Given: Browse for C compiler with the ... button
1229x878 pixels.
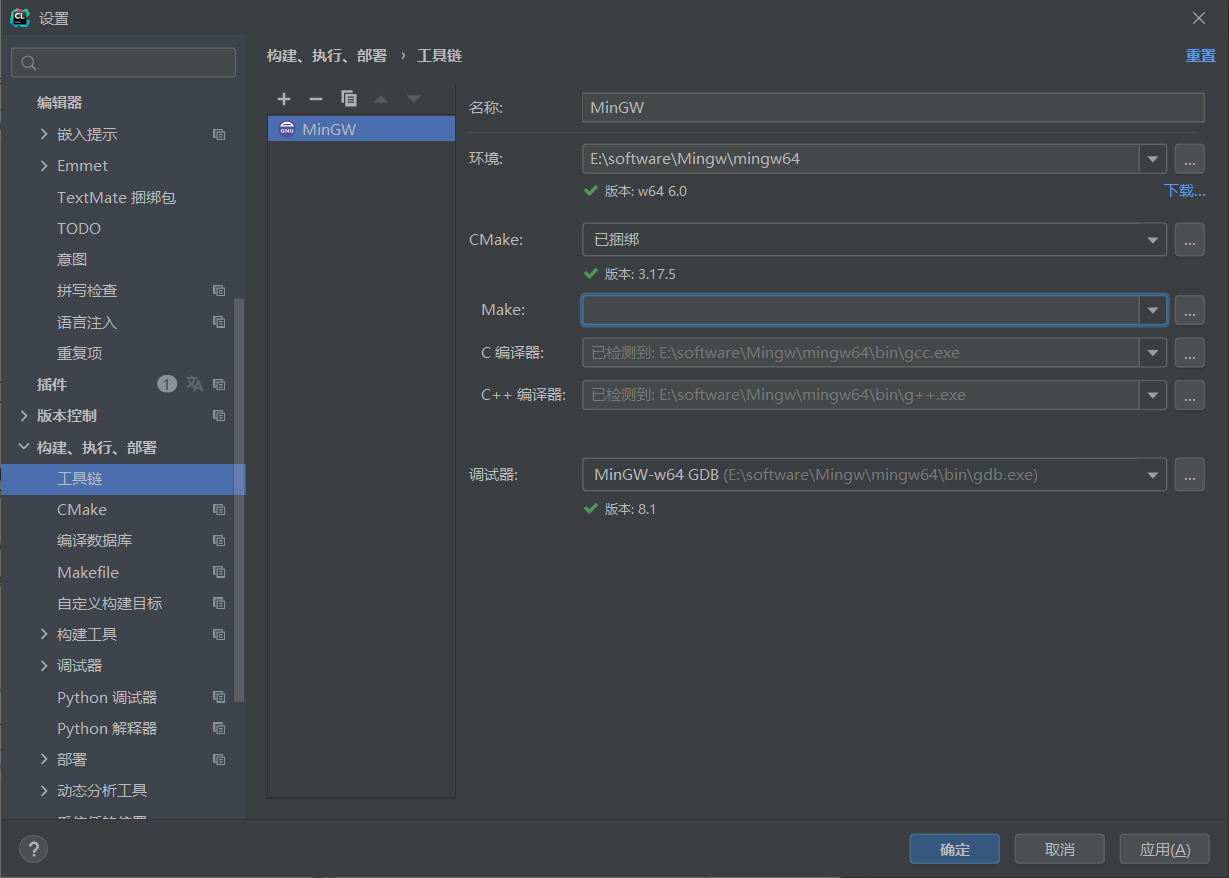Looking at the screenshot, I should 1189,352.
